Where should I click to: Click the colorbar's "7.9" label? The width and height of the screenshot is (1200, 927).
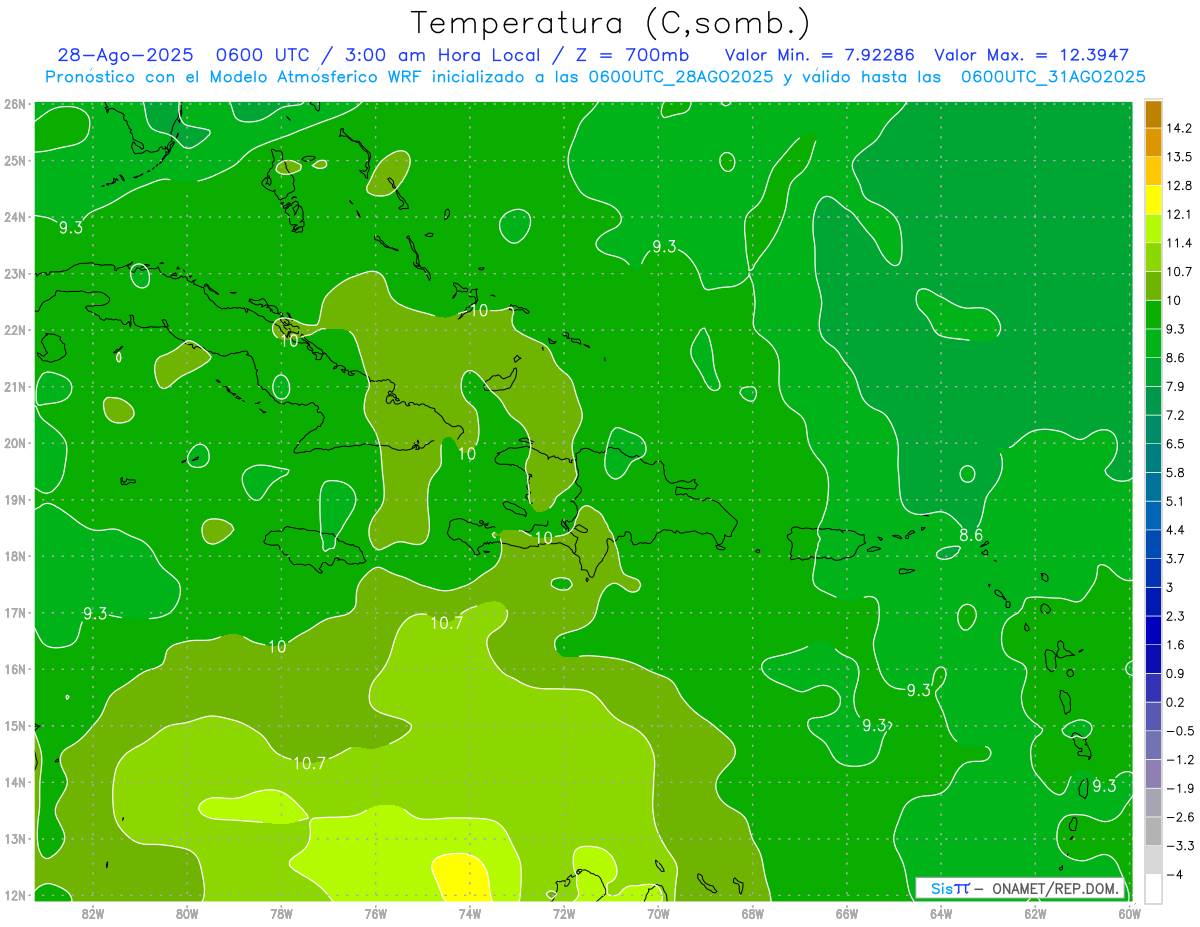tap(1176, 386)
